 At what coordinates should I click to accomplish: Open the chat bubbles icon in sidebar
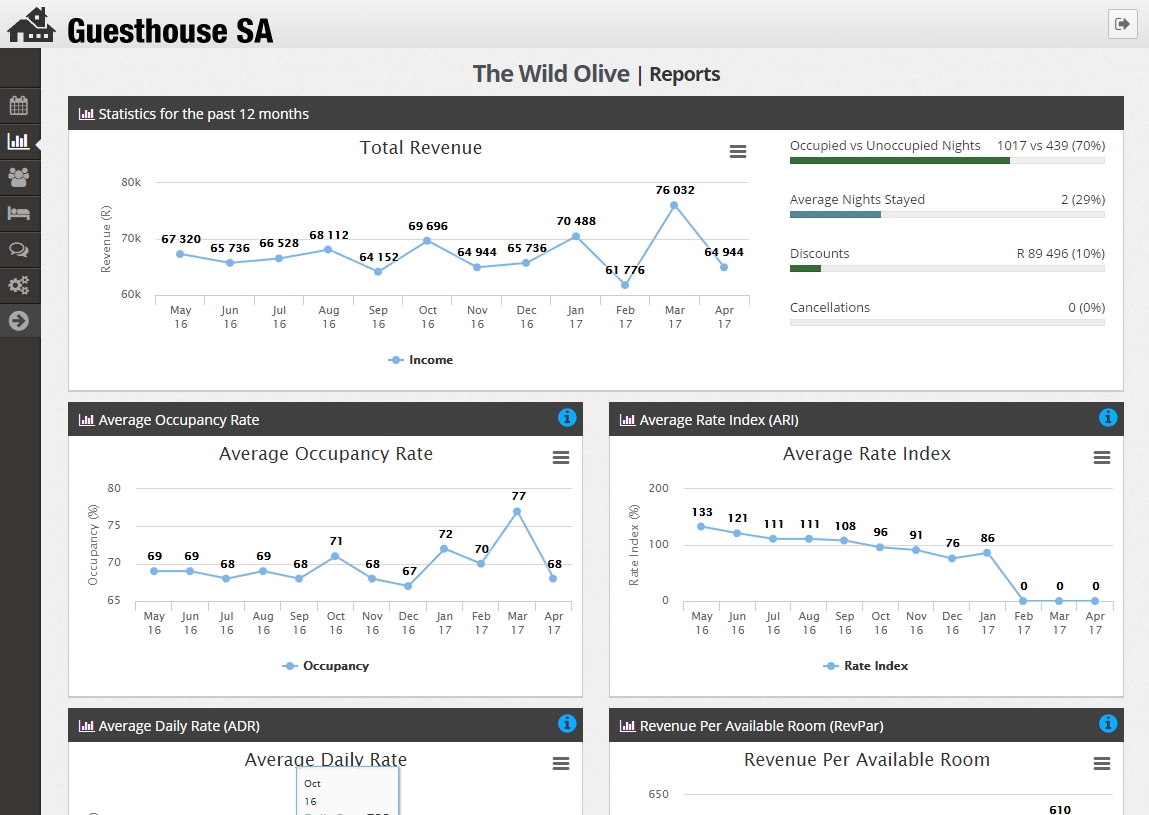[19, 249]
